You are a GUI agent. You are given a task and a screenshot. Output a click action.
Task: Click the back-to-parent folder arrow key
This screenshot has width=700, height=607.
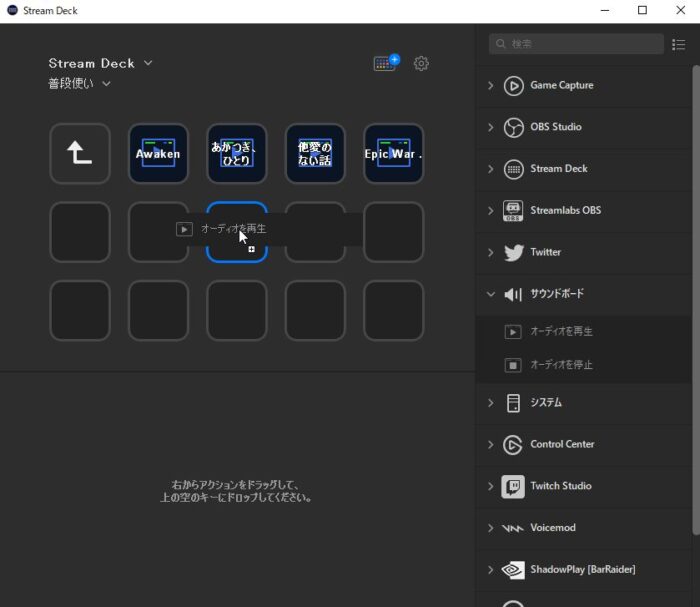[x=80, y=154]
